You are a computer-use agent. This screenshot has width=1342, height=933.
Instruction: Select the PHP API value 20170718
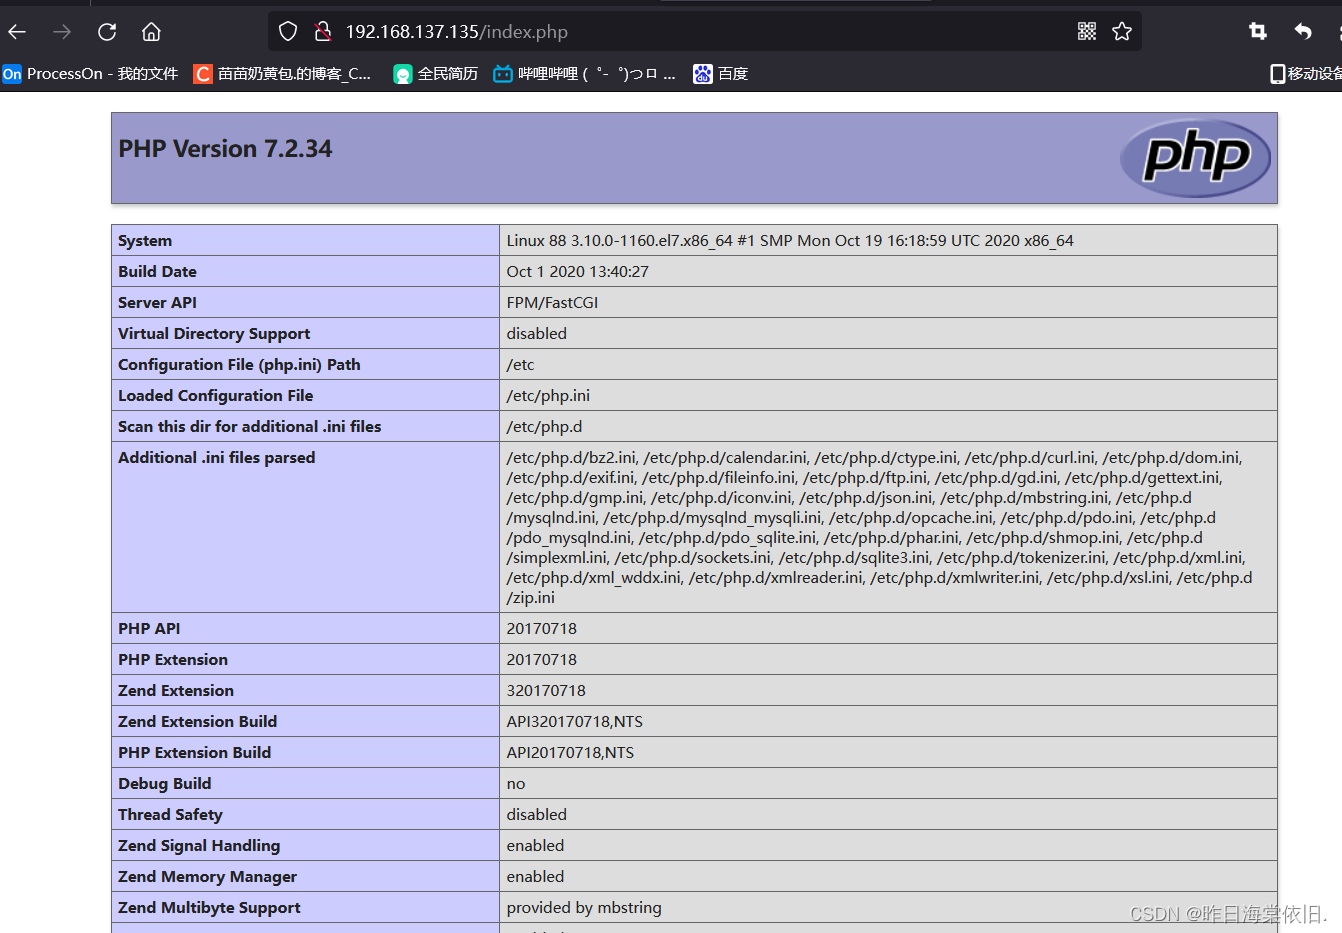click(542, 629)
